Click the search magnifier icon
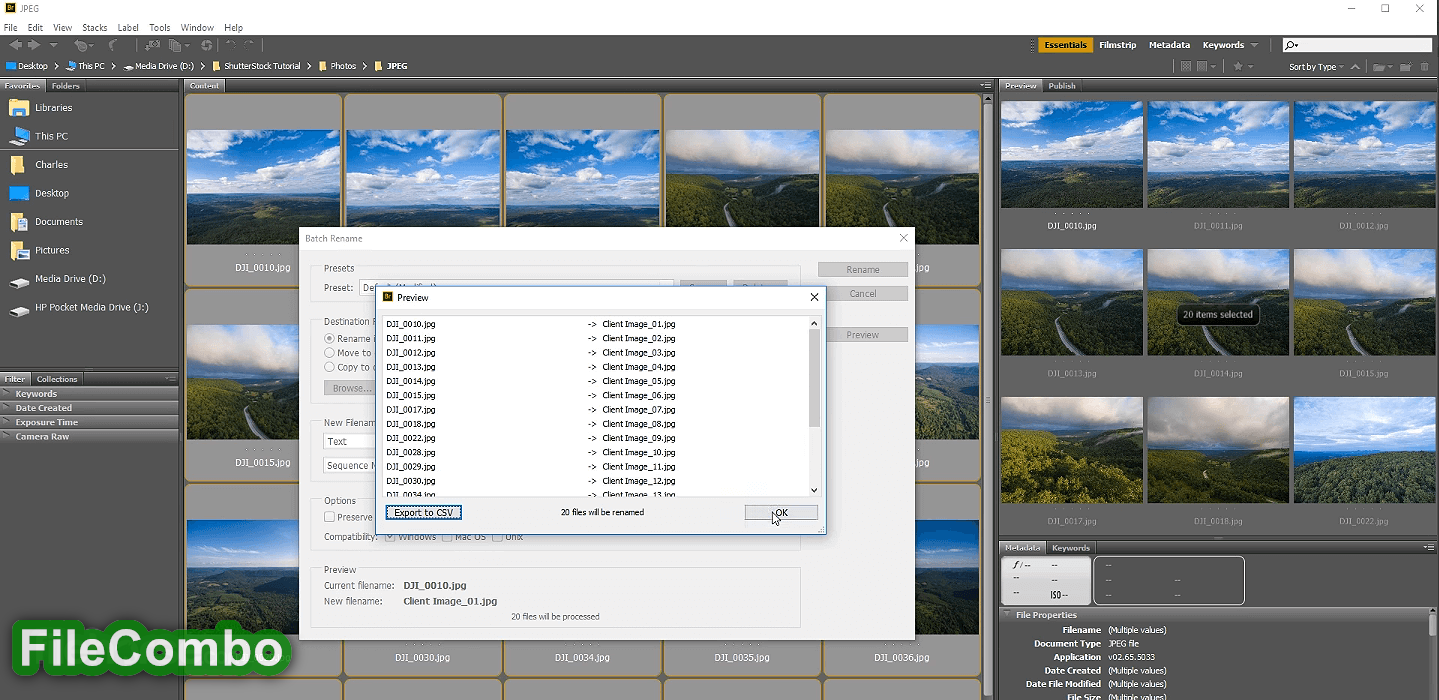This screenshot has height=700, width=1439. (1291, 45)
